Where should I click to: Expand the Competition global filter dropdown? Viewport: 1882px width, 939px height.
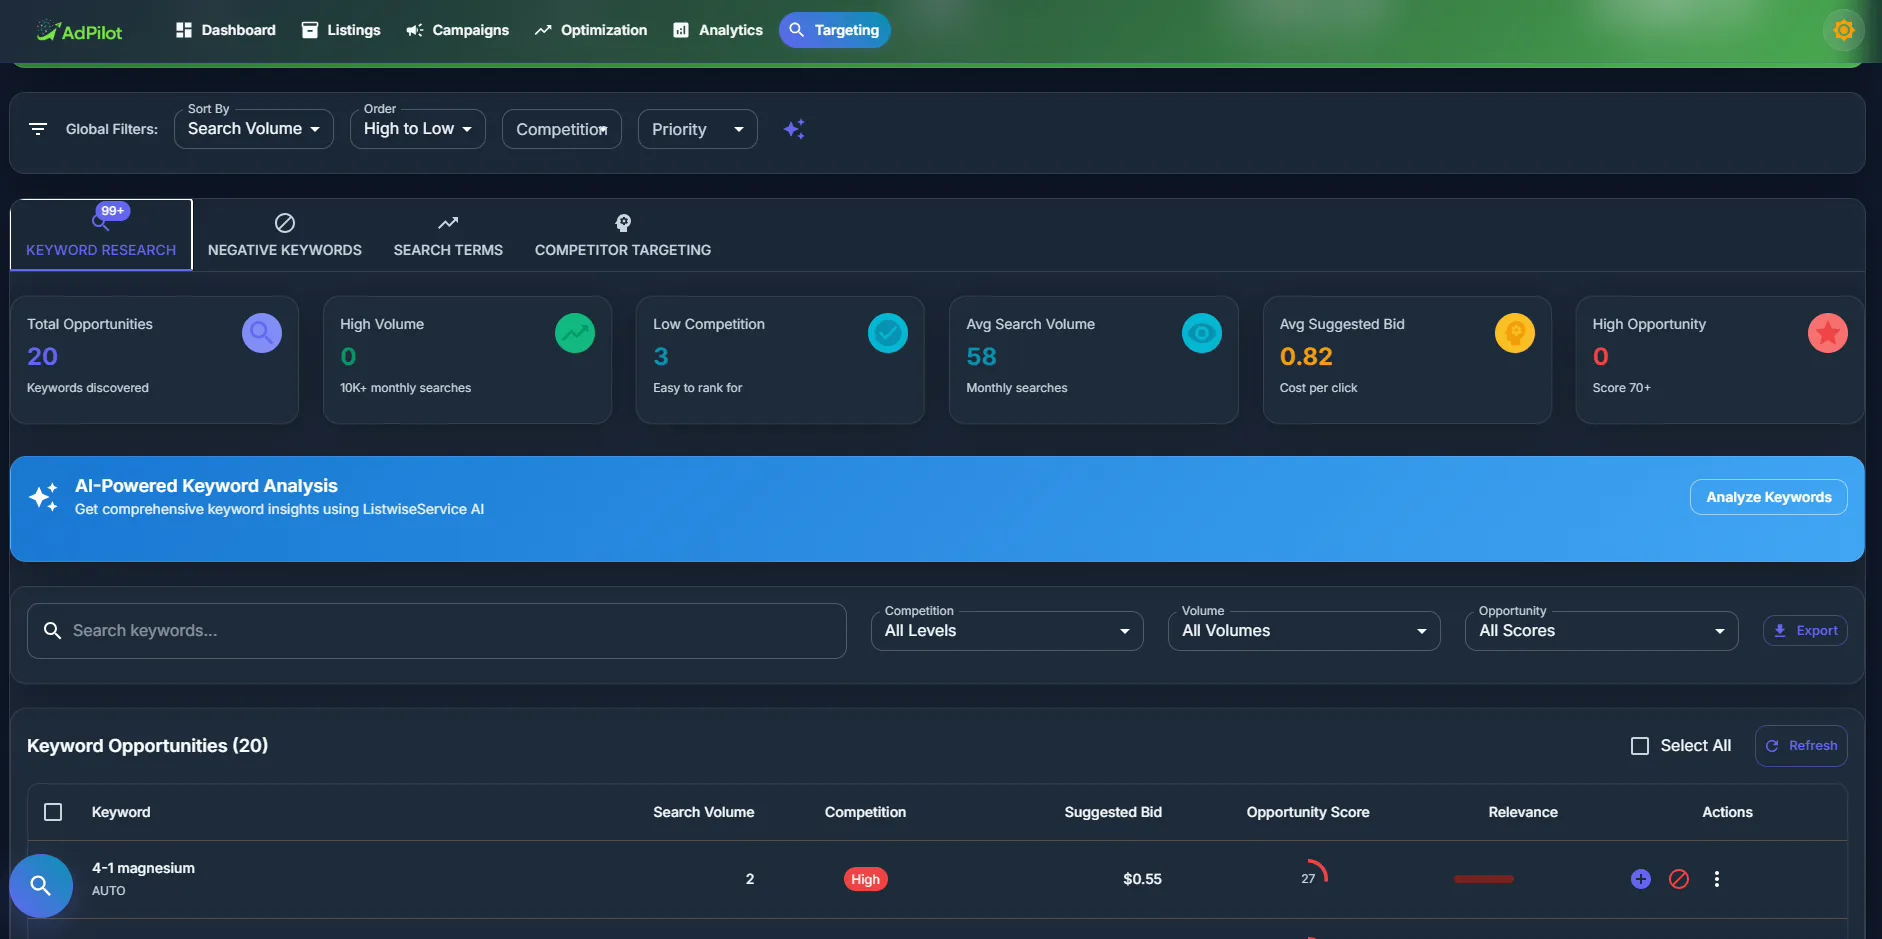pyautogui.click(x=562, y=129)
